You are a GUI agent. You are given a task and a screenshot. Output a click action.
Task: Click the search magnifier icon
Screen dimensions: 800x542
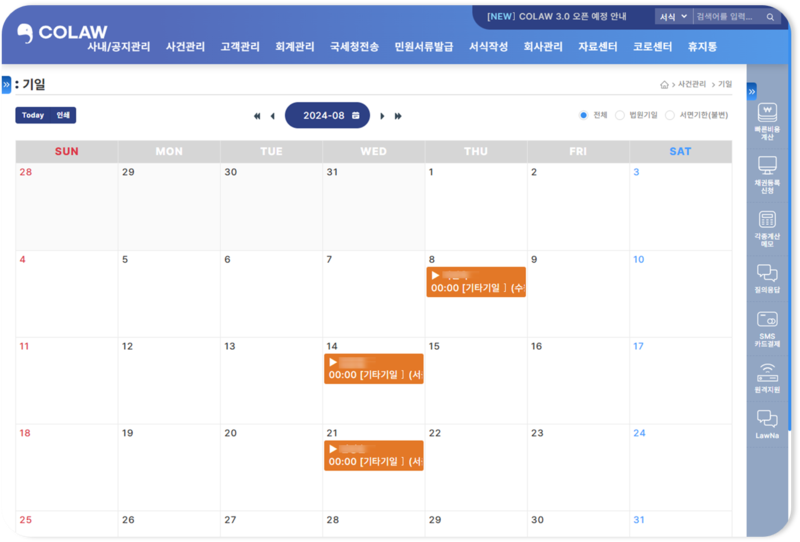tap(770, 17)
